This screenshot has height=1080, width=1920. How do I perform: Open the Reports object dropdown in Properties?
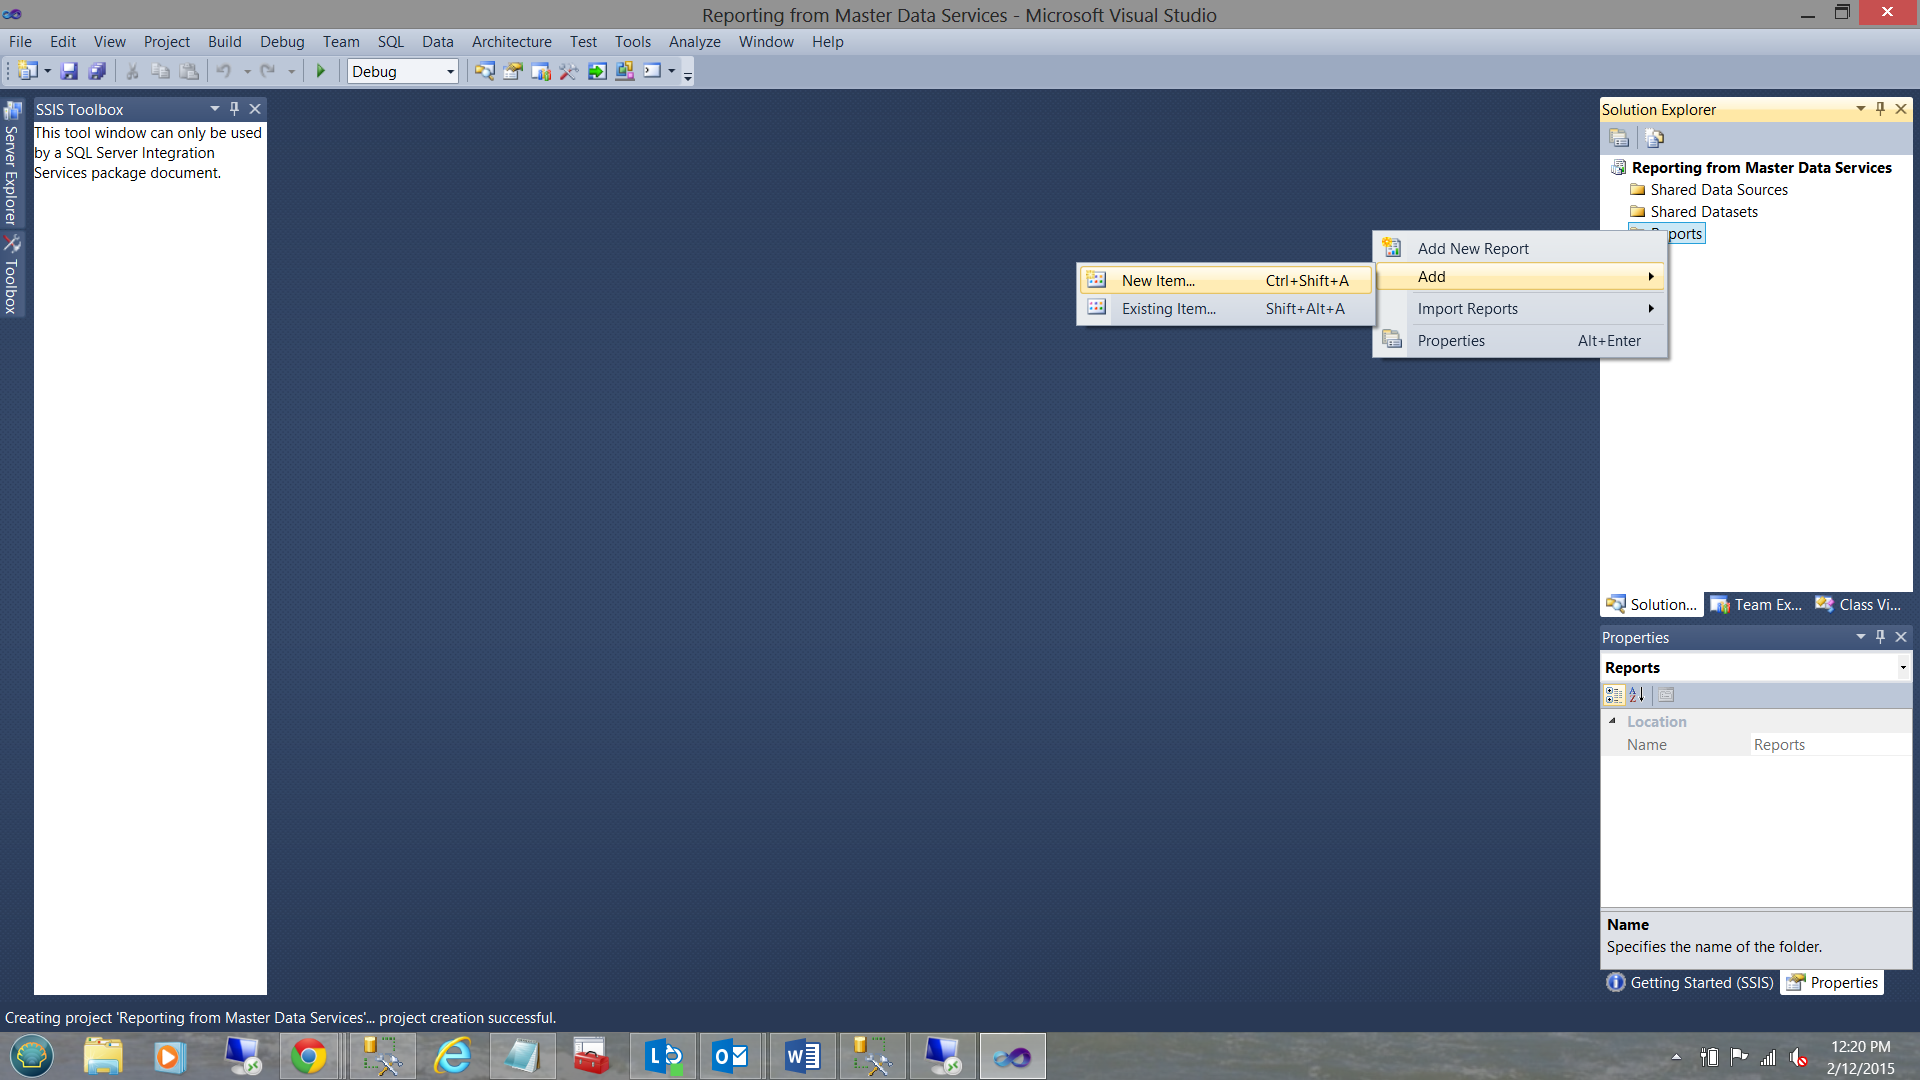click(1902, 668)
